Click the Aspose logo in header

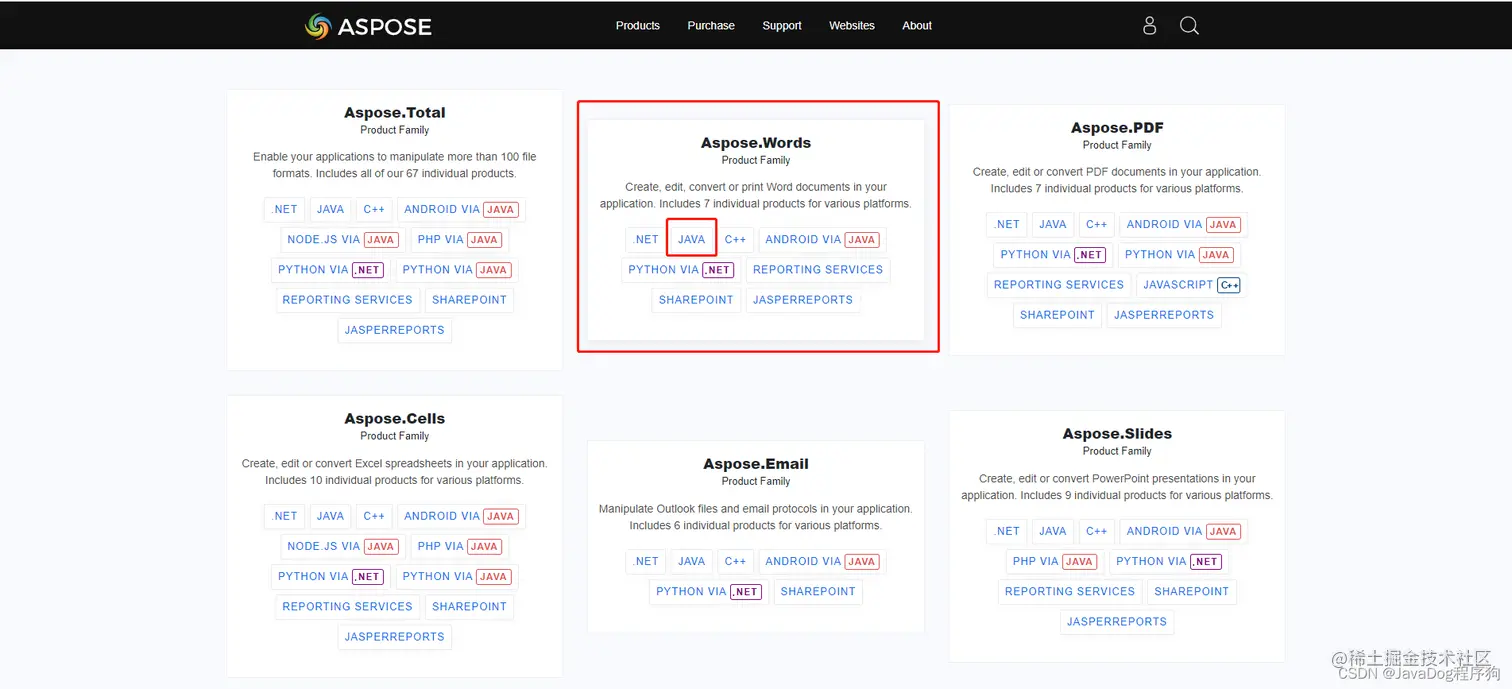pyautogui.click(x=368, y=26)
